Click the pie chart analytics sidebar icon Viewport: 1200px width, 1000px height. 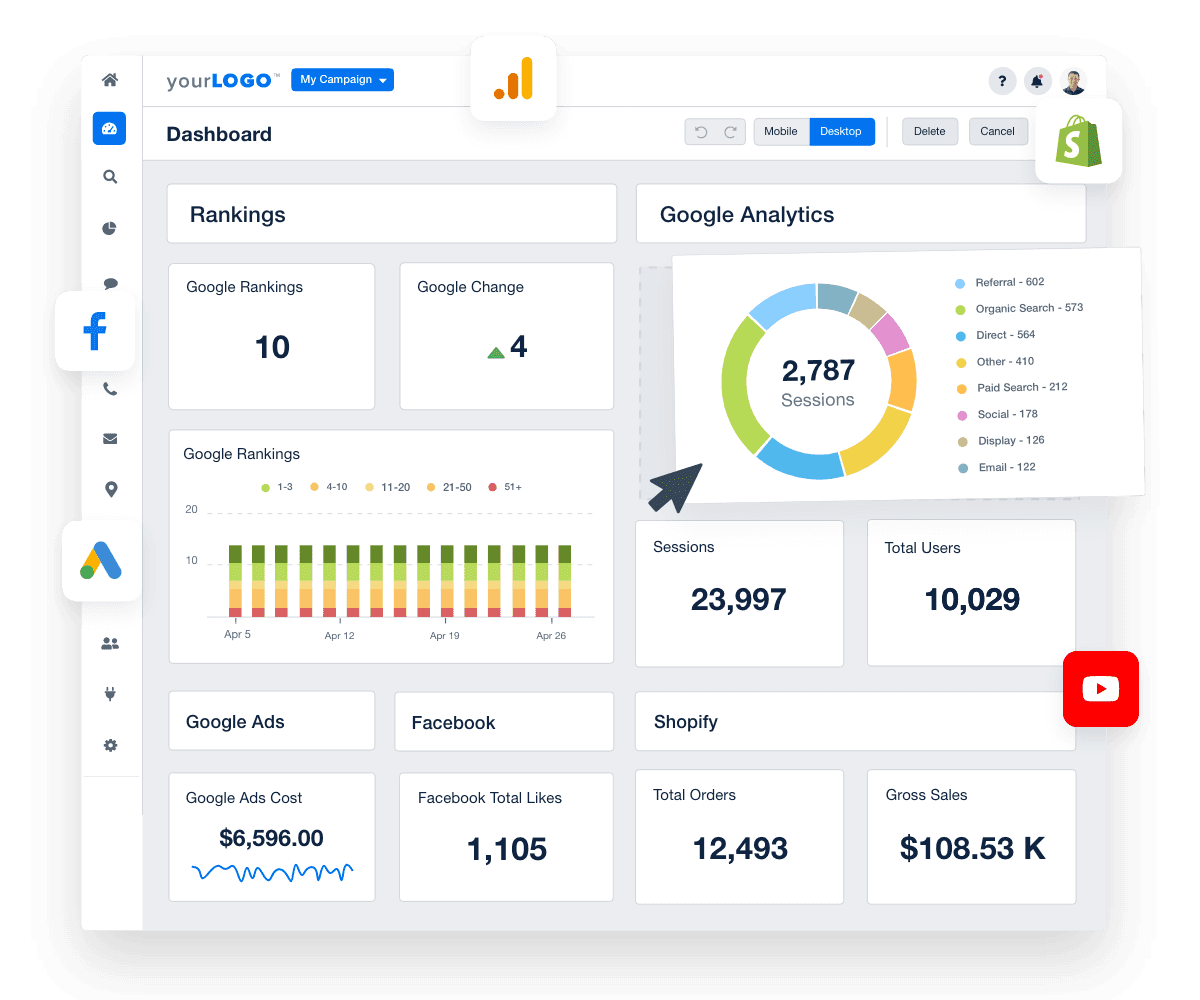point(109,228)
